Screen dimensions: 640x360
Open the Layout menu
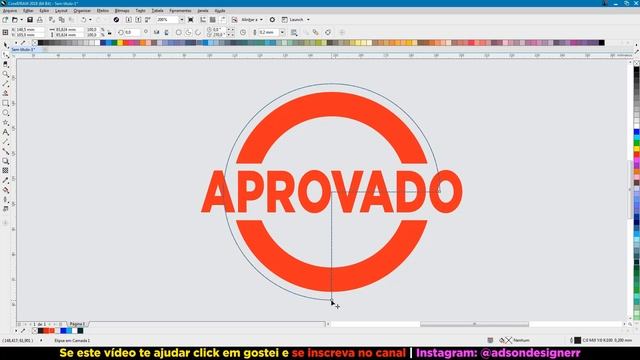tap(61, 11)
